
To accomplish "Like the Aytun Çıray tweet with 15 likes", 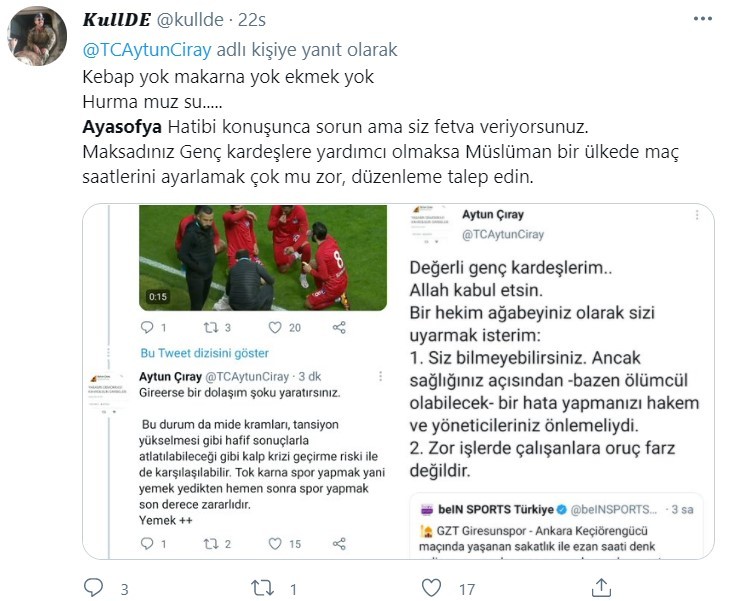I will coord(275,544).
